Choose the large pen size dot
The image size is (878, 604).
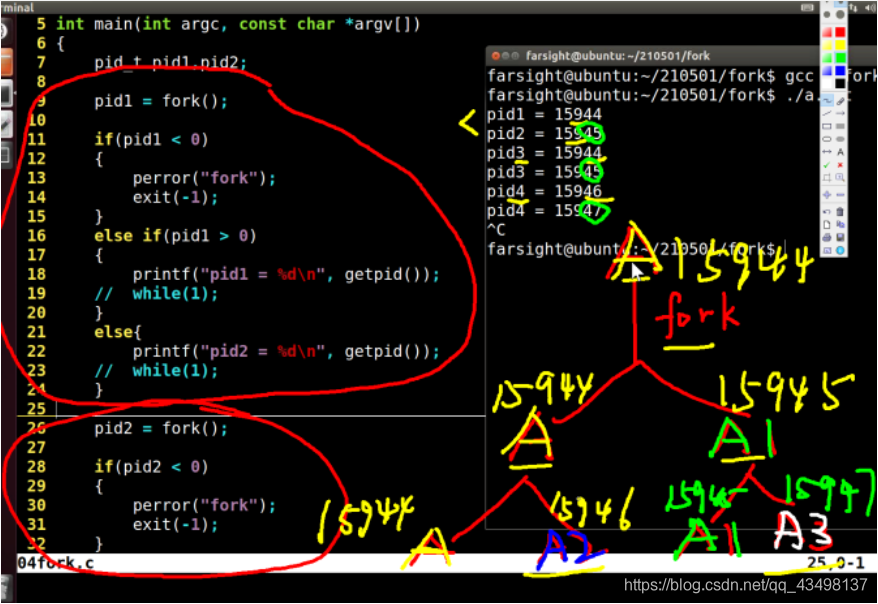(840, 15)
